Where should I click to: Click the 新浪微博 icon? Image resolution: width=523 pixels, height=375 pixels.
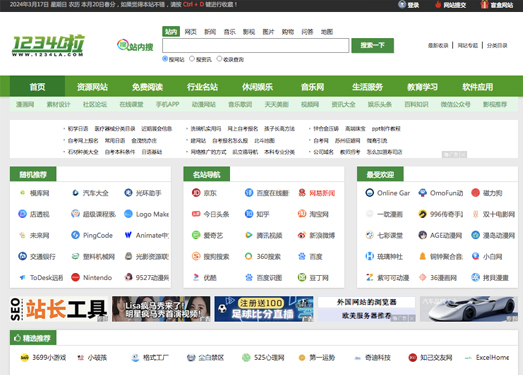pyautogui.click(x=302, y=235)
